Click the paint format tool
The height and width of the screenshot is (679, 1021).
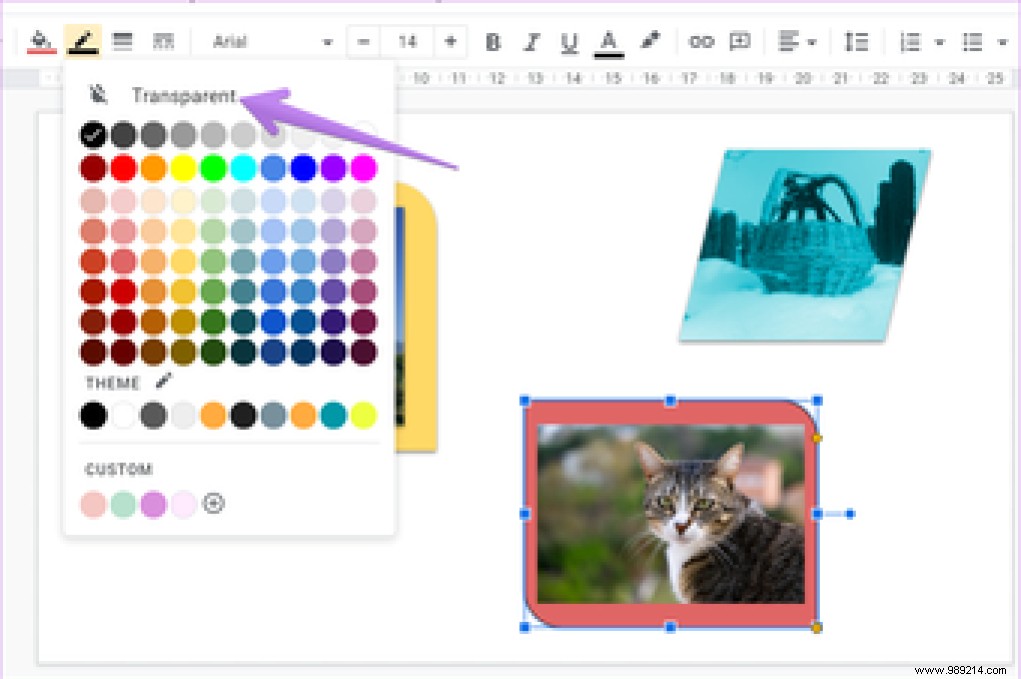(x=650, y=41)
